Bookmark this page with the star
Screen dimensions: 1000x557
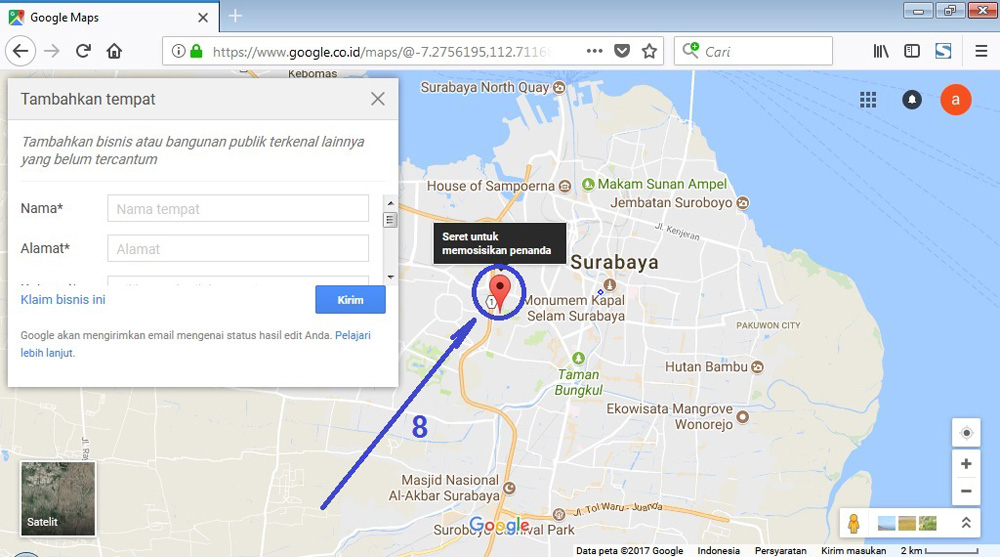[x=649, y=51]
